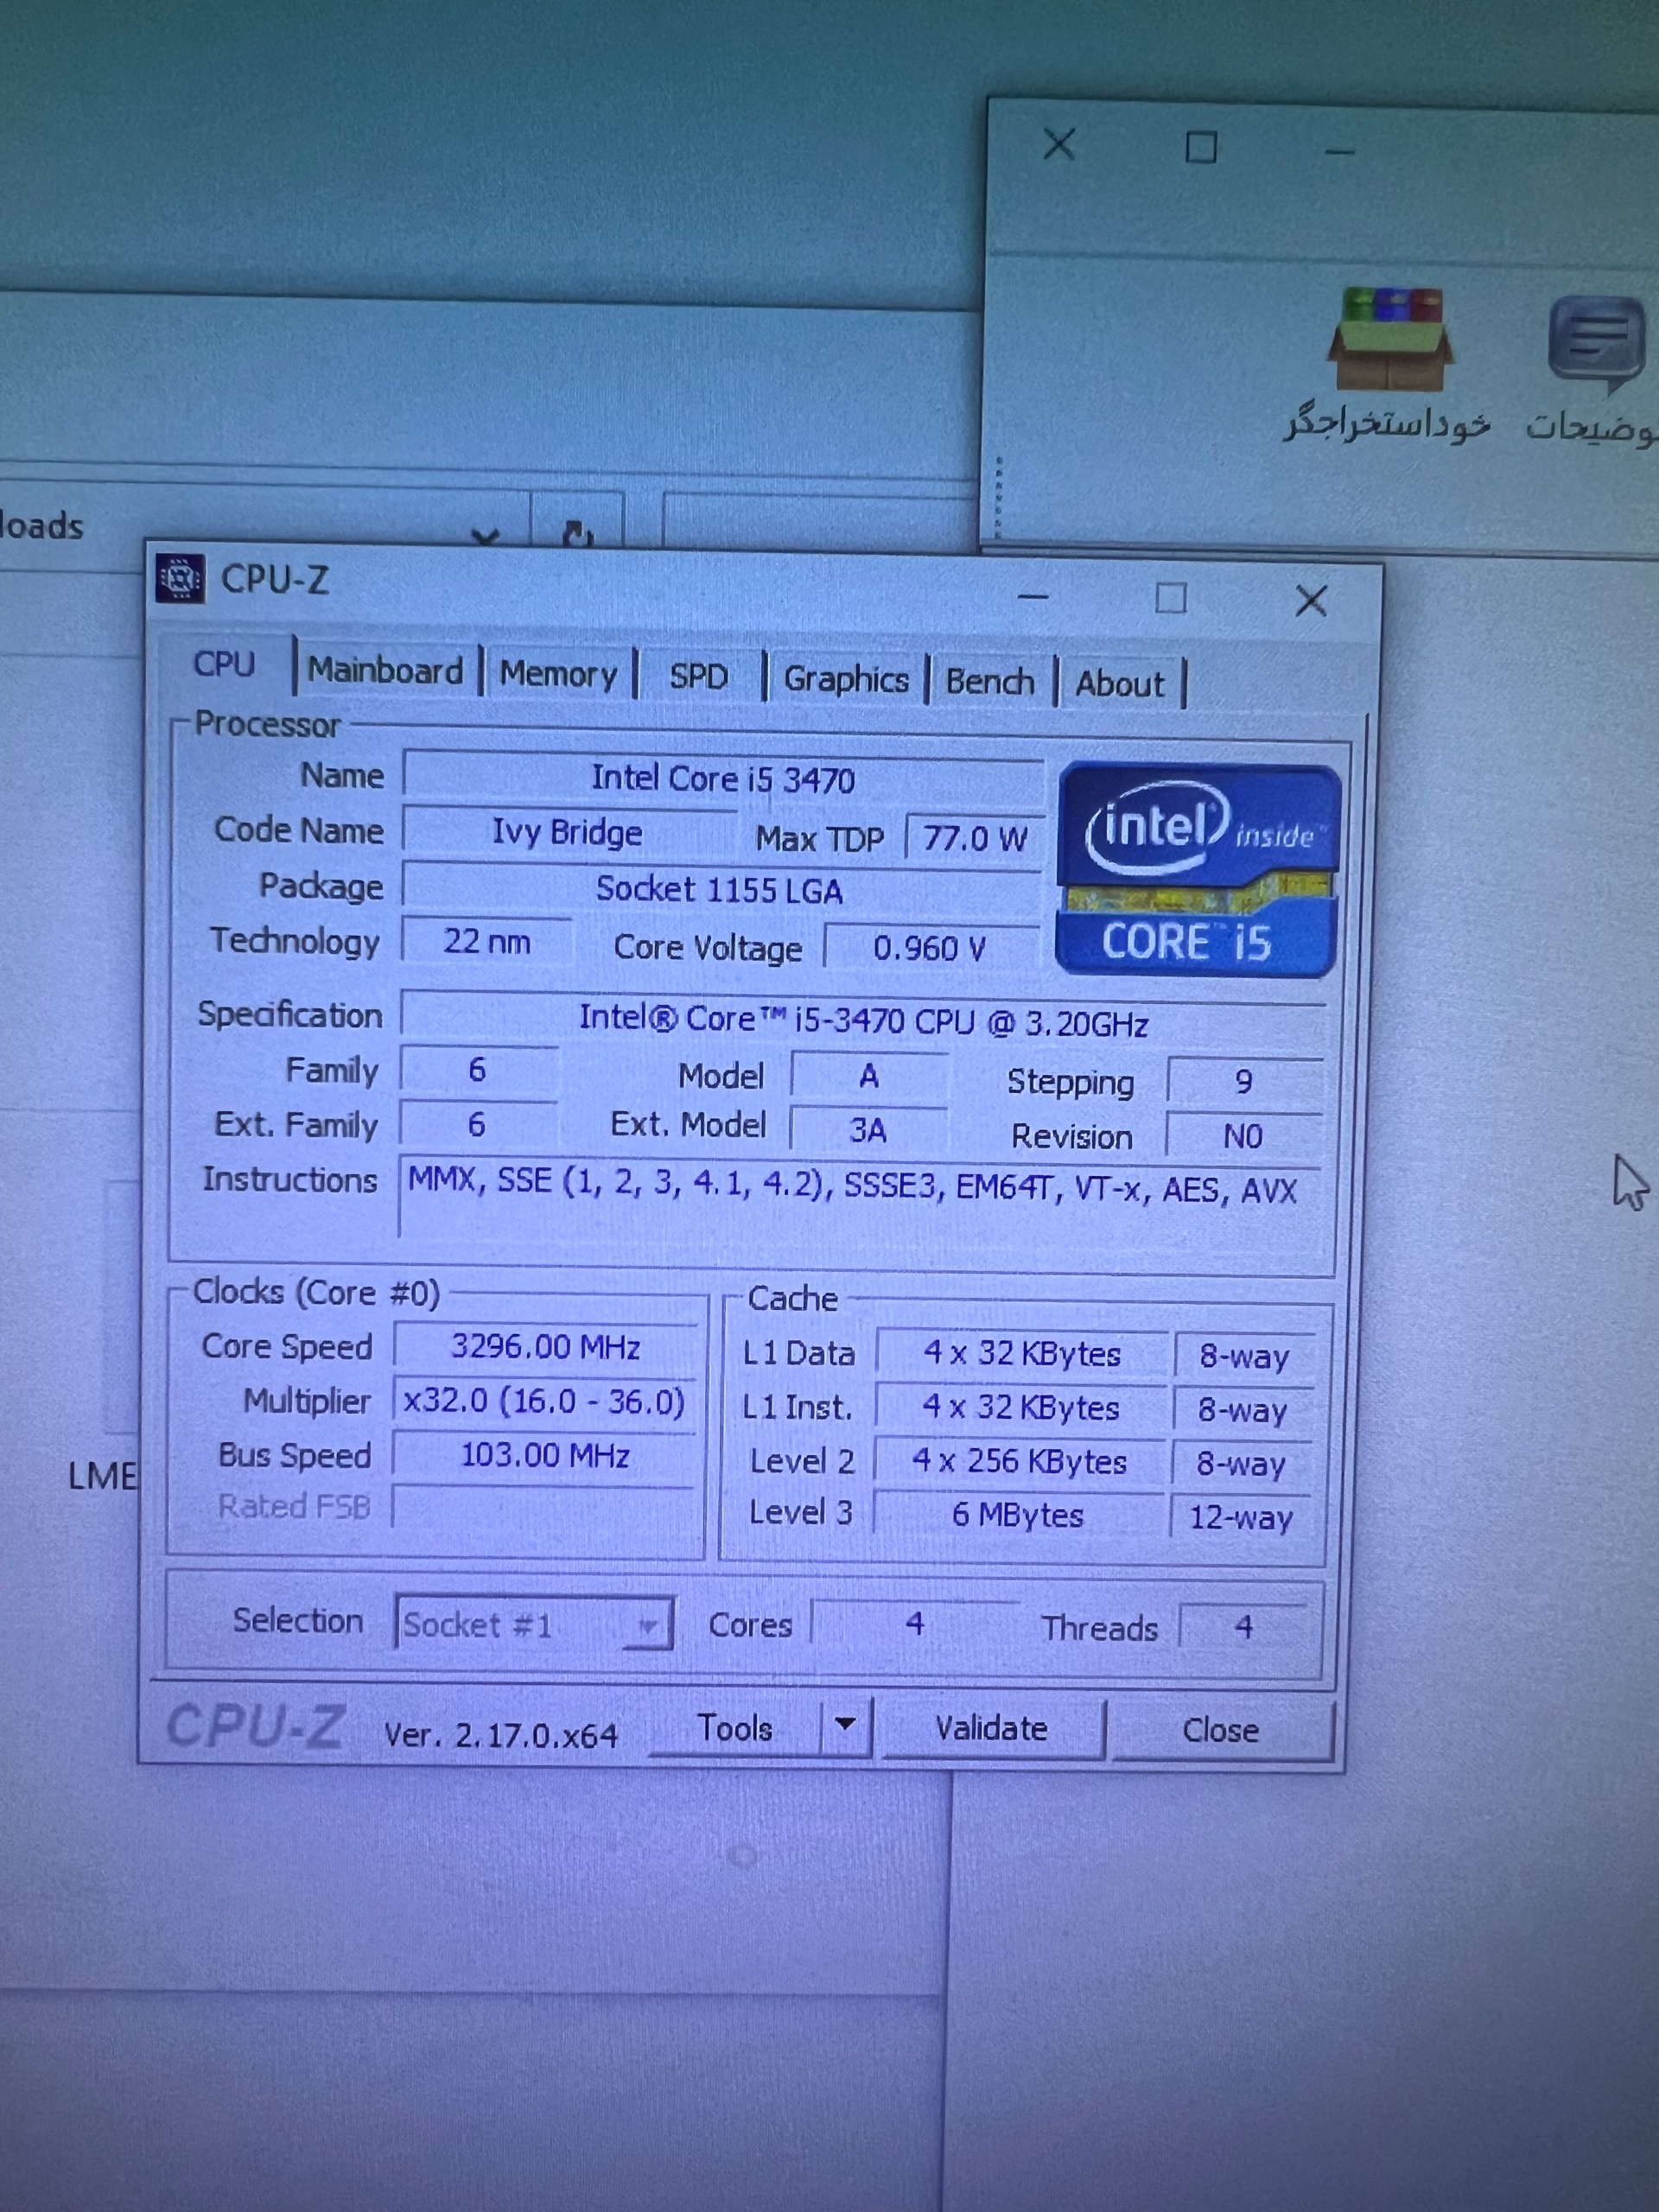Viewport: 1659px width, 2212px height.
Task: Switch to the Mainboard tab
Action: (x=385, y=671)
